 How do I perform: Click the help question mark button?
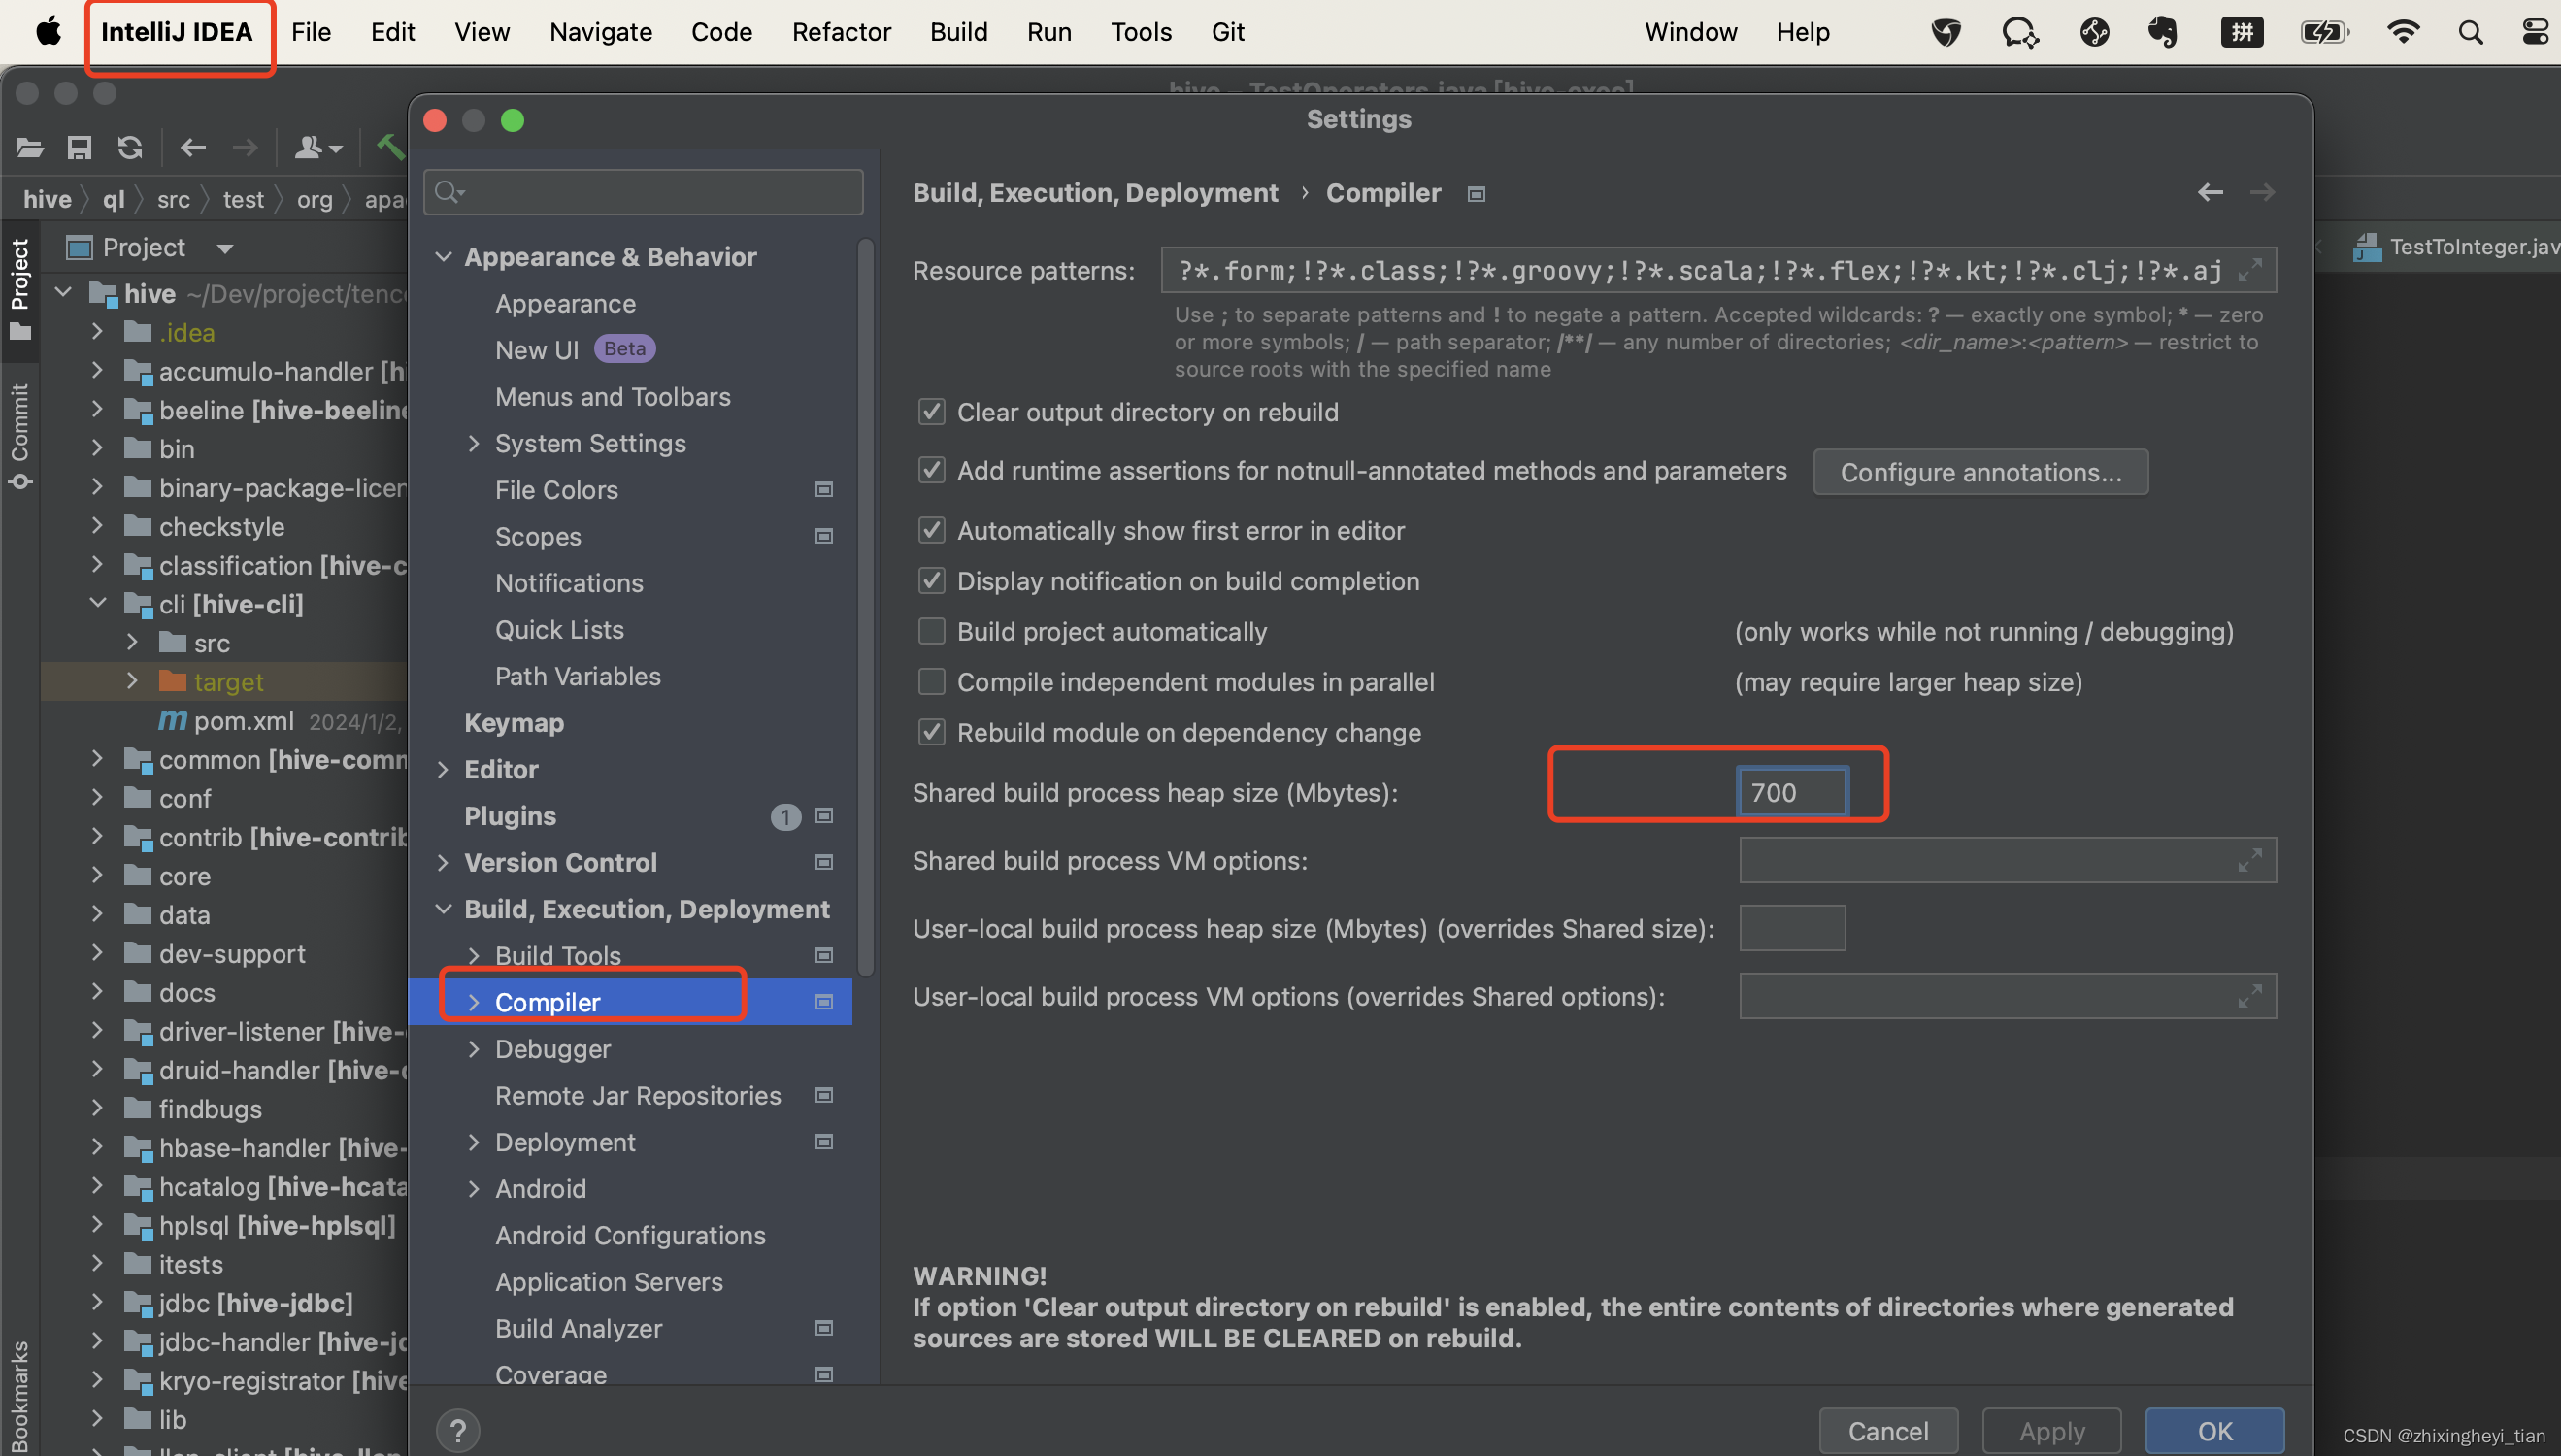[458, 1430]
